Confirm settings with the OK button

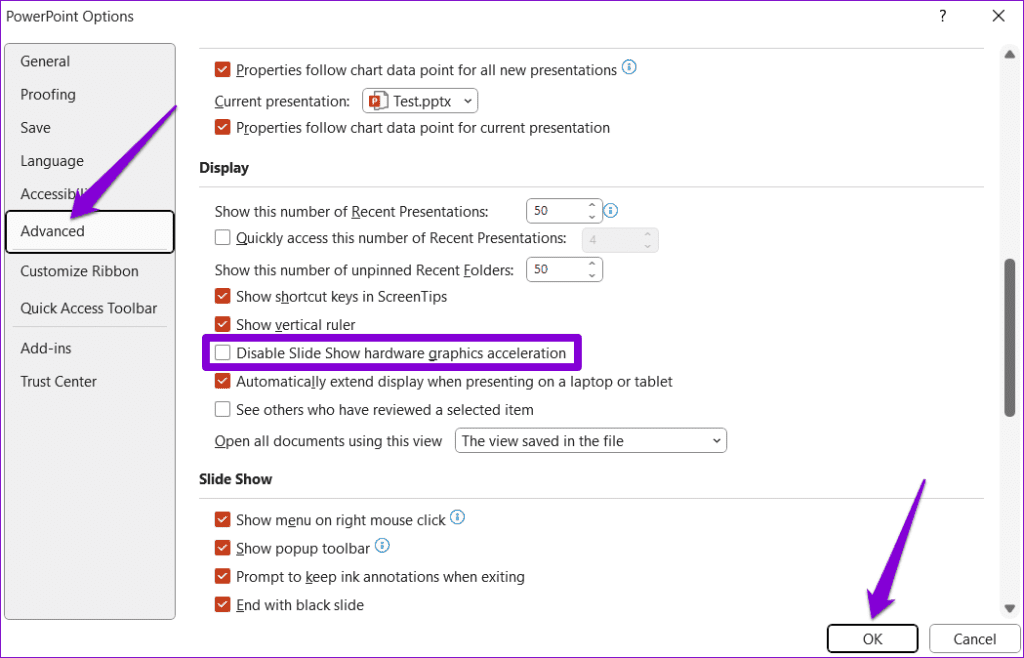(x=872, y=638)
